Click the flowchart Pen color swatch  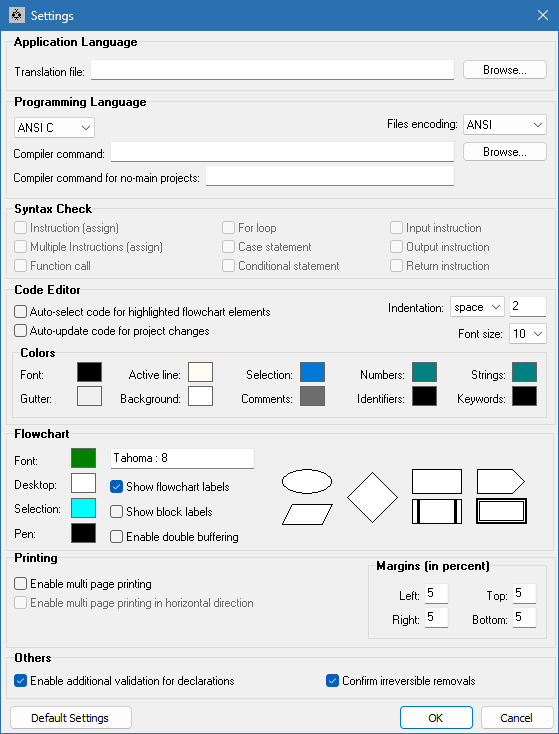[x=83, y=533]
